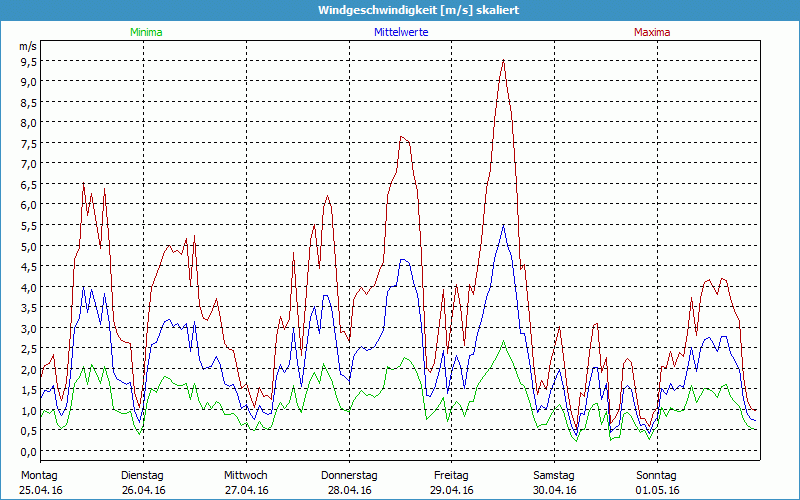Screen dimensions: 800x500
Task: Click the date 28.04.16
Action: [x=349, y=490]
